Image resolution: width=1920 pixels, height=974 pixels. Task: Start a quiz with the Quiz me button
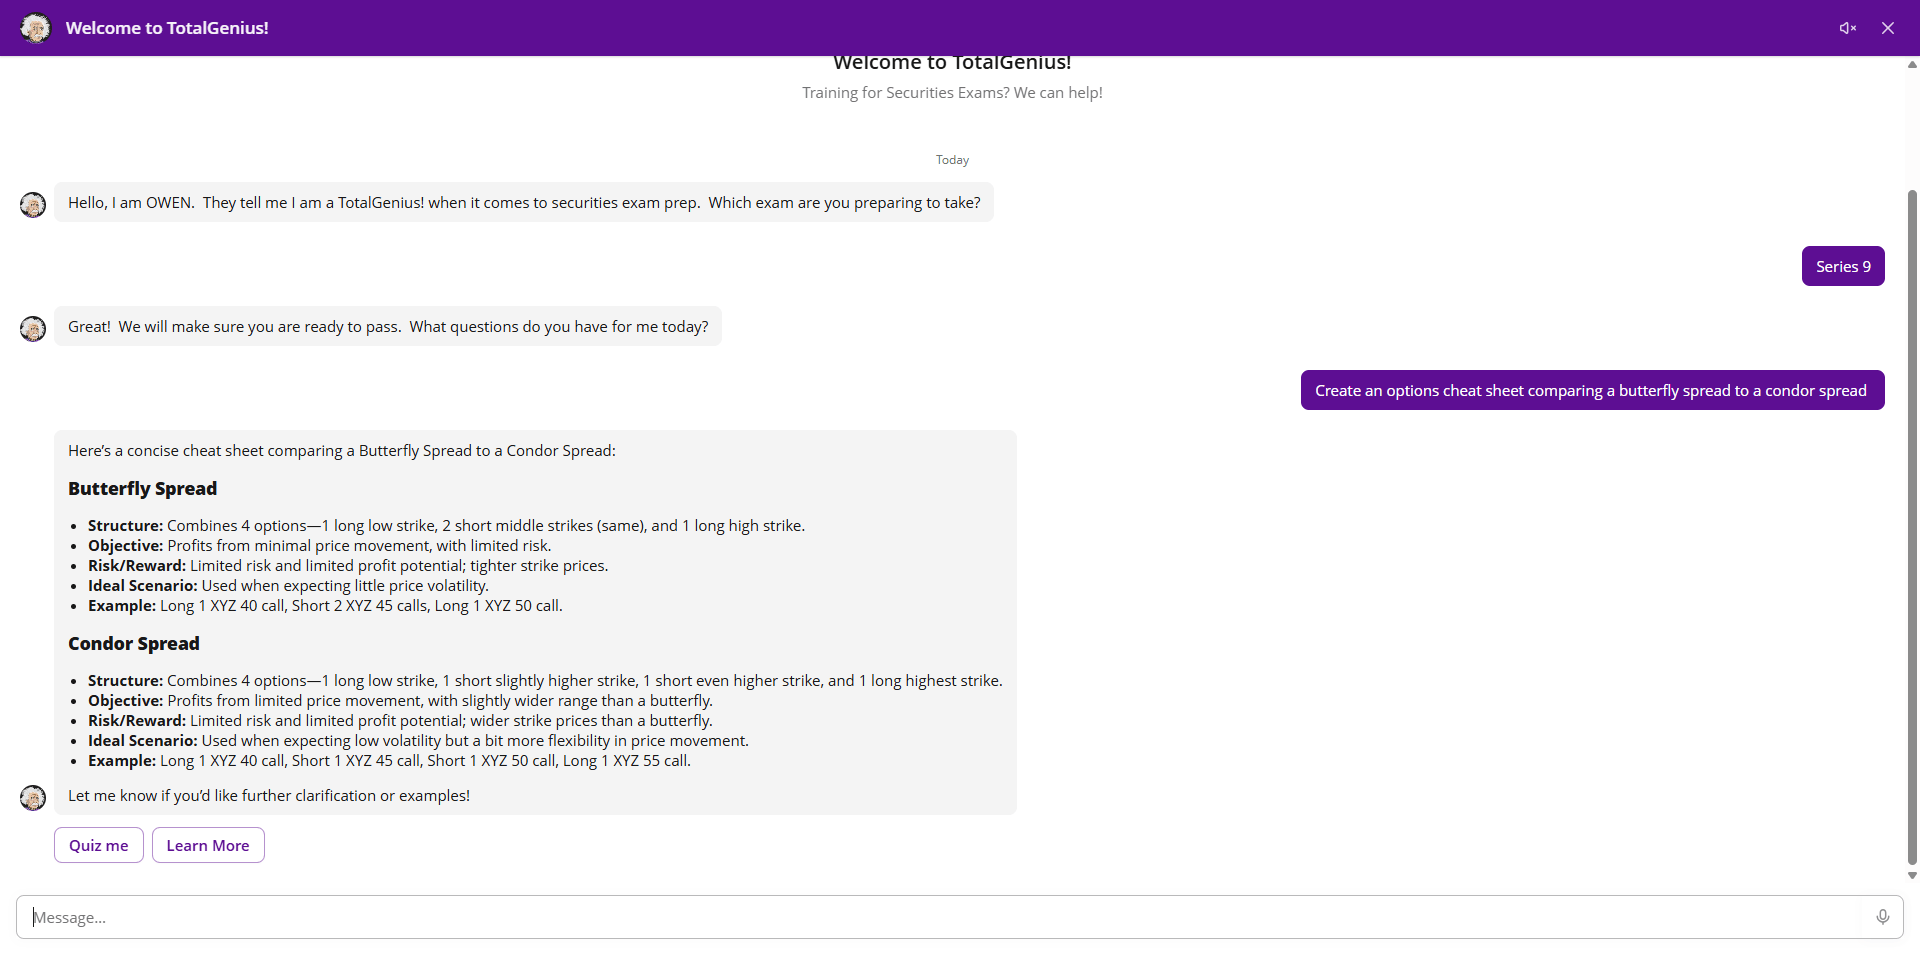tap(99, 845)
